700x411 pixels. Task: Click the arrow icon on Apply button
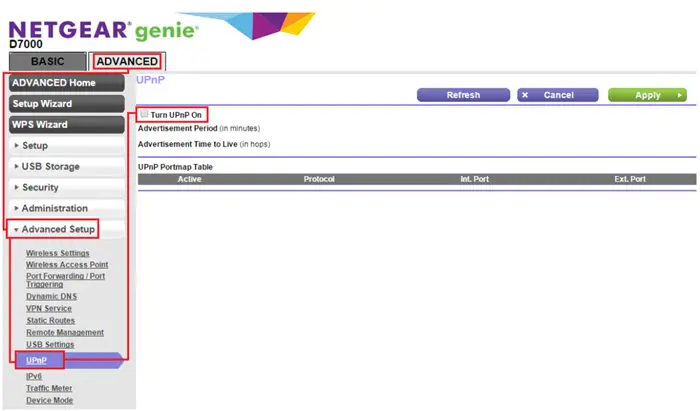coord(679,95)
